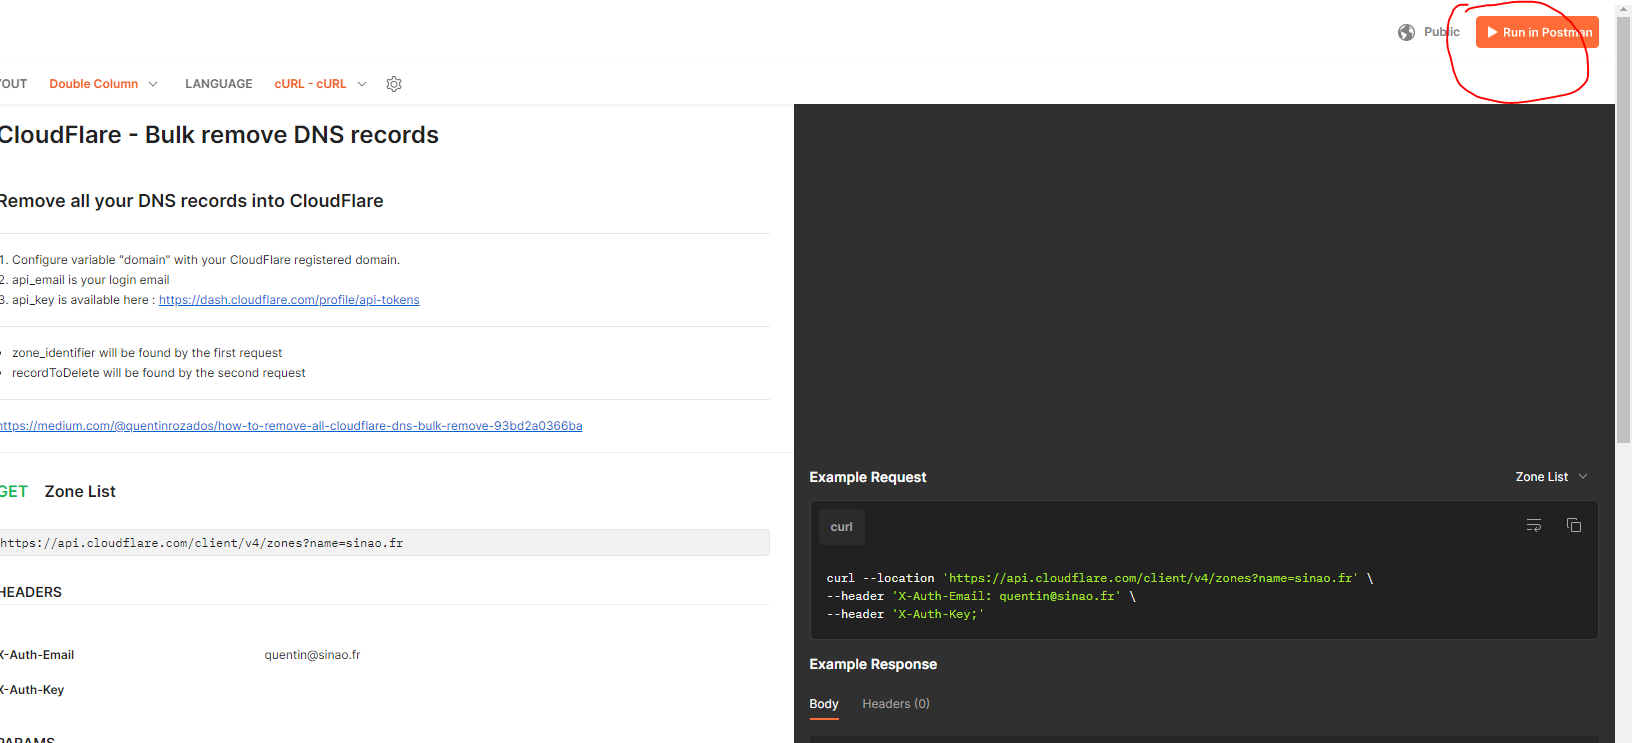Switch to the Headers (0) tab

click(895, 704)
